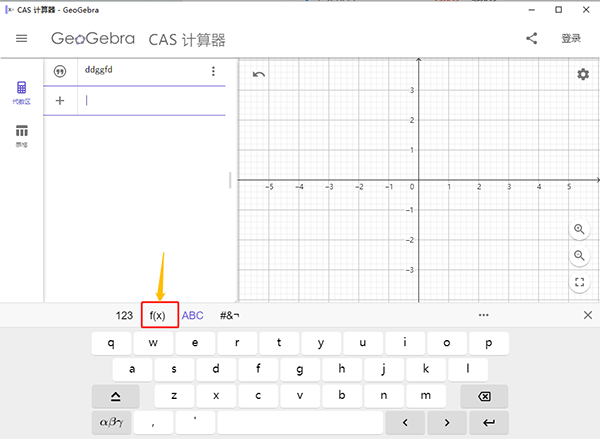Tap the p key on keyboard
Image resolution: width=600 pixels, height=439 pixels.
(489, 343)
